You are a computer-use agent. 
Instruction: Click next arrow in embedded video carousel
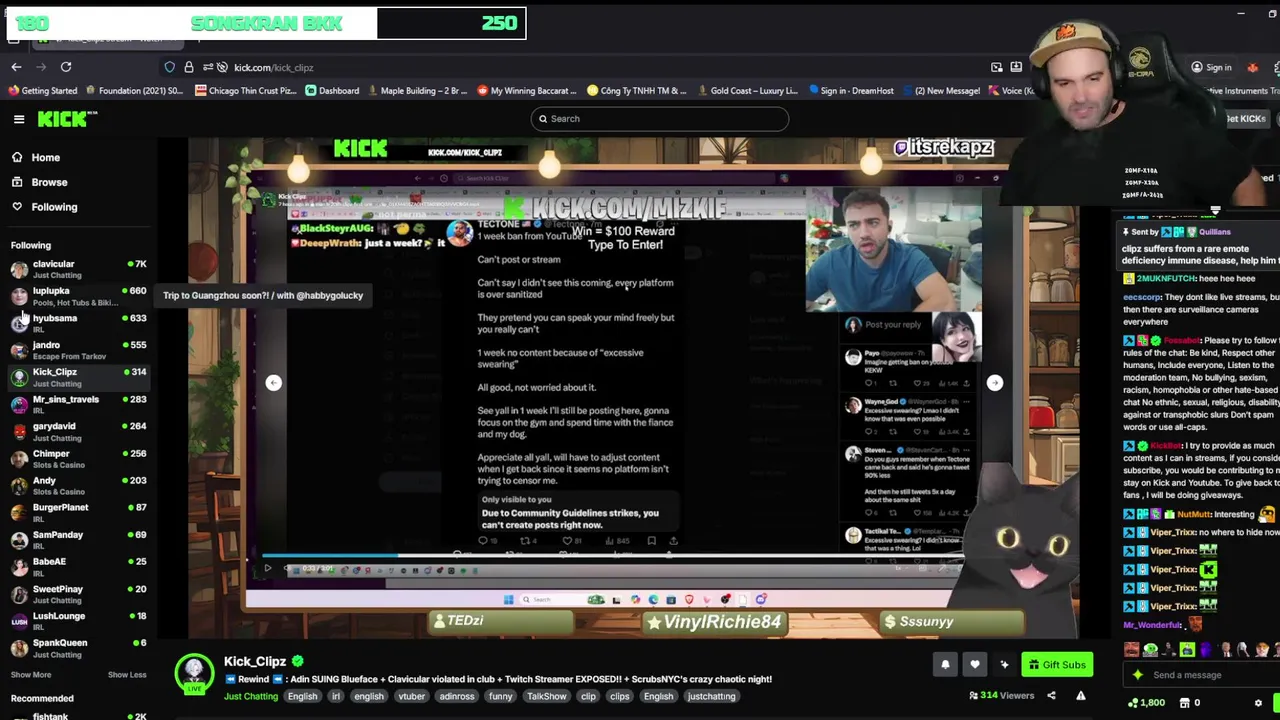tap(995, 383)
